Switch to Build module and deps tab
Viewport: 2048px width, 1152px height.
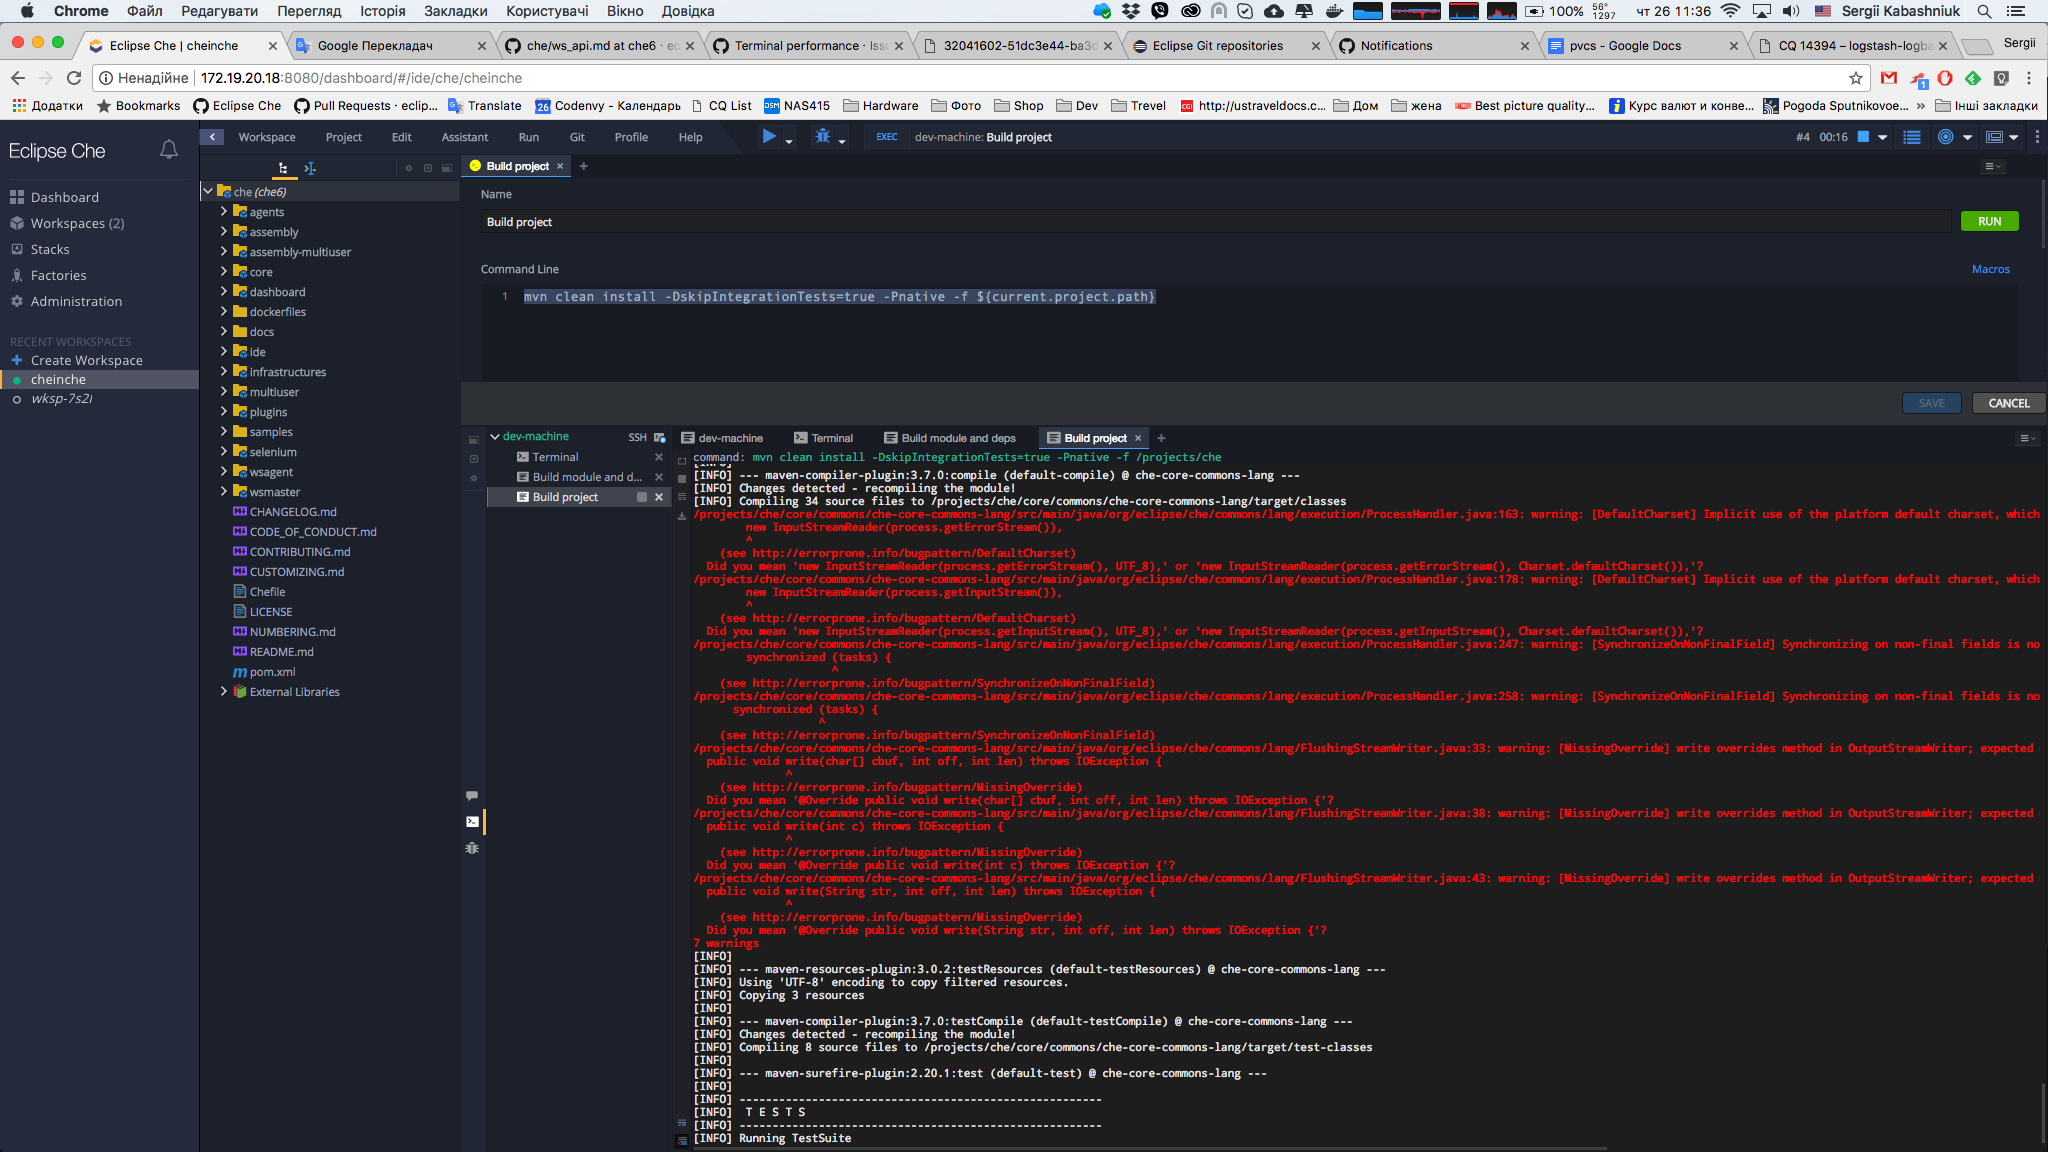[957, 438]
